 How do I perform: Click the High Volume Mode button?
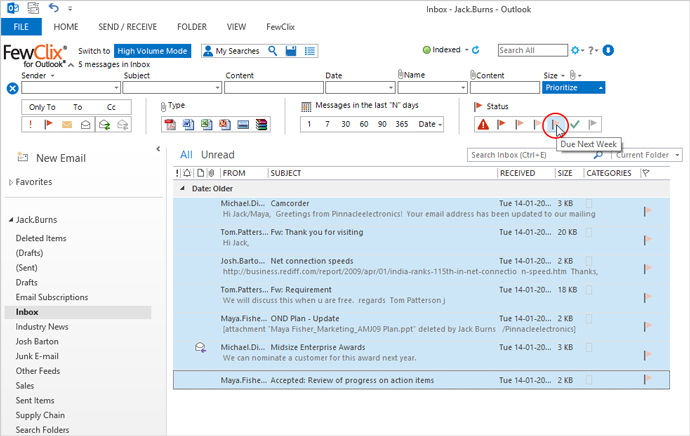[x=151, y=50]
